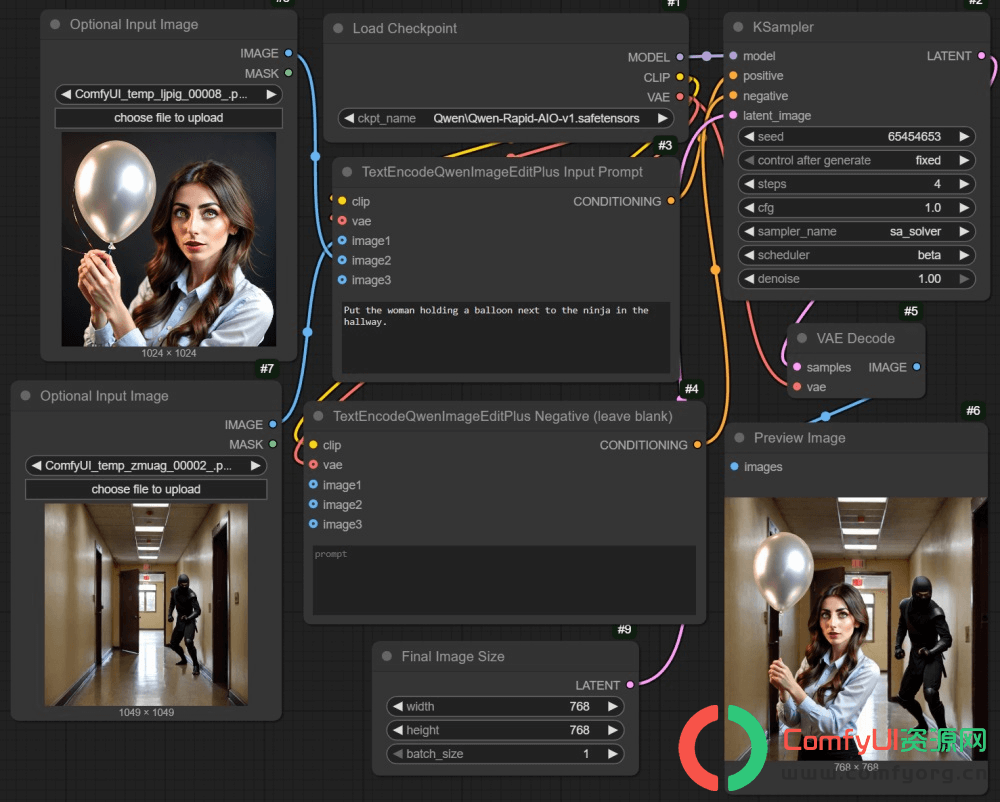Select the ninja hallway input image
Screen dimensions: 1000x802
146,604
